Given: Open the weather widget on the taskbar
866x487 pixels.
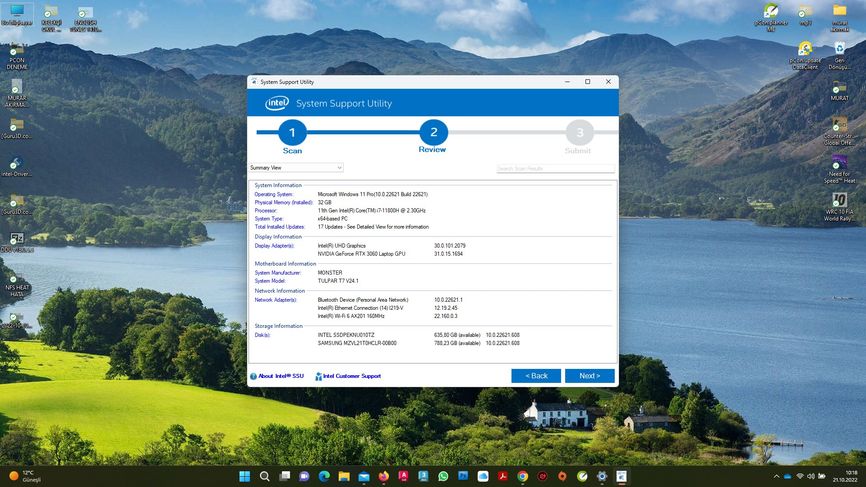Looking at the screenshot, I should (x=25, y=477).
